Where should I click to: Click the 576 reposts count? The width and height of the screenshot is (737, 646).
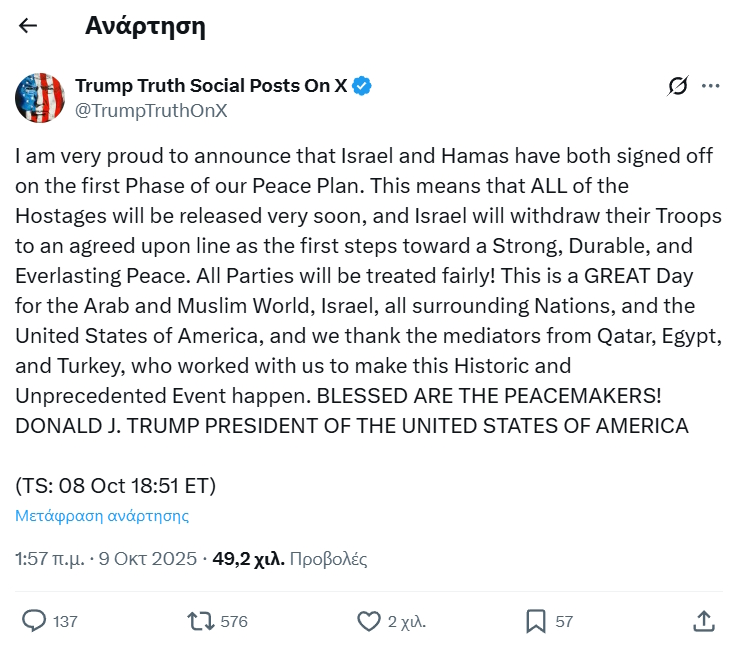tap(233, 622)
